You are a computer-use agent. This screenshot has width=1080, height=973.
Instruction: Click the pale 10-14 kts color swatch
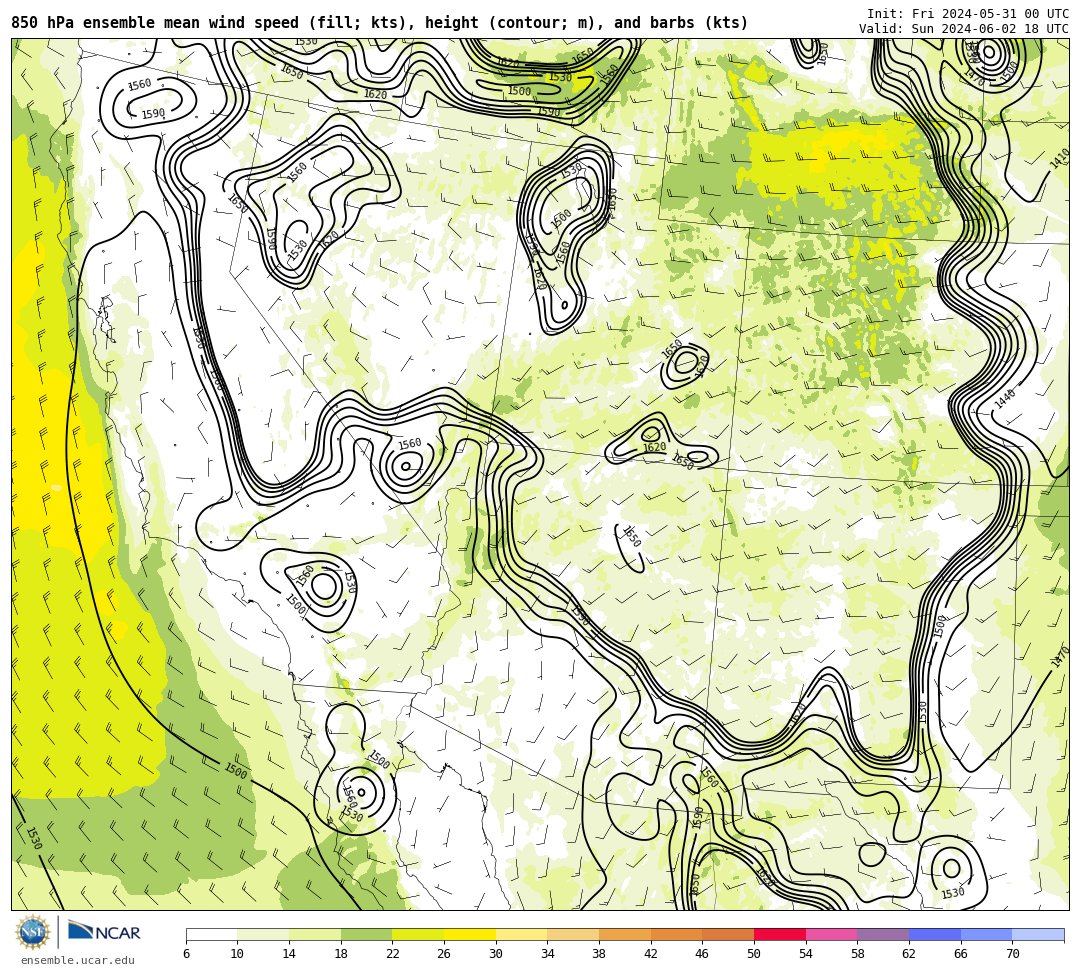[x=263, y=934]
